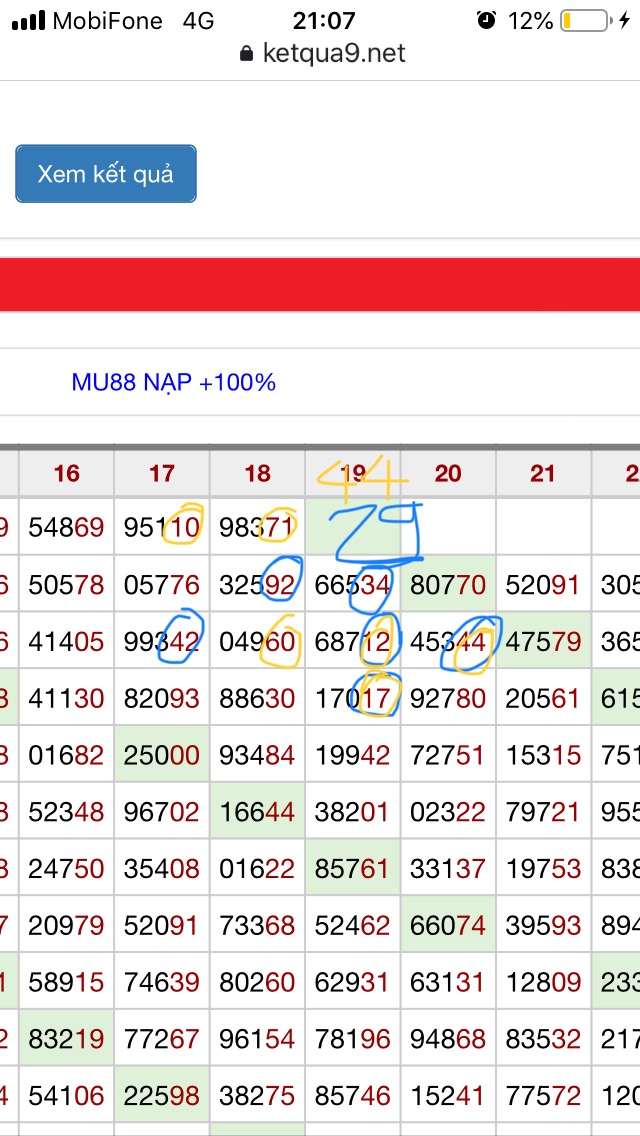Tap the battery indicator icon
The image size is (640, 1136).
tap(586, 20)
